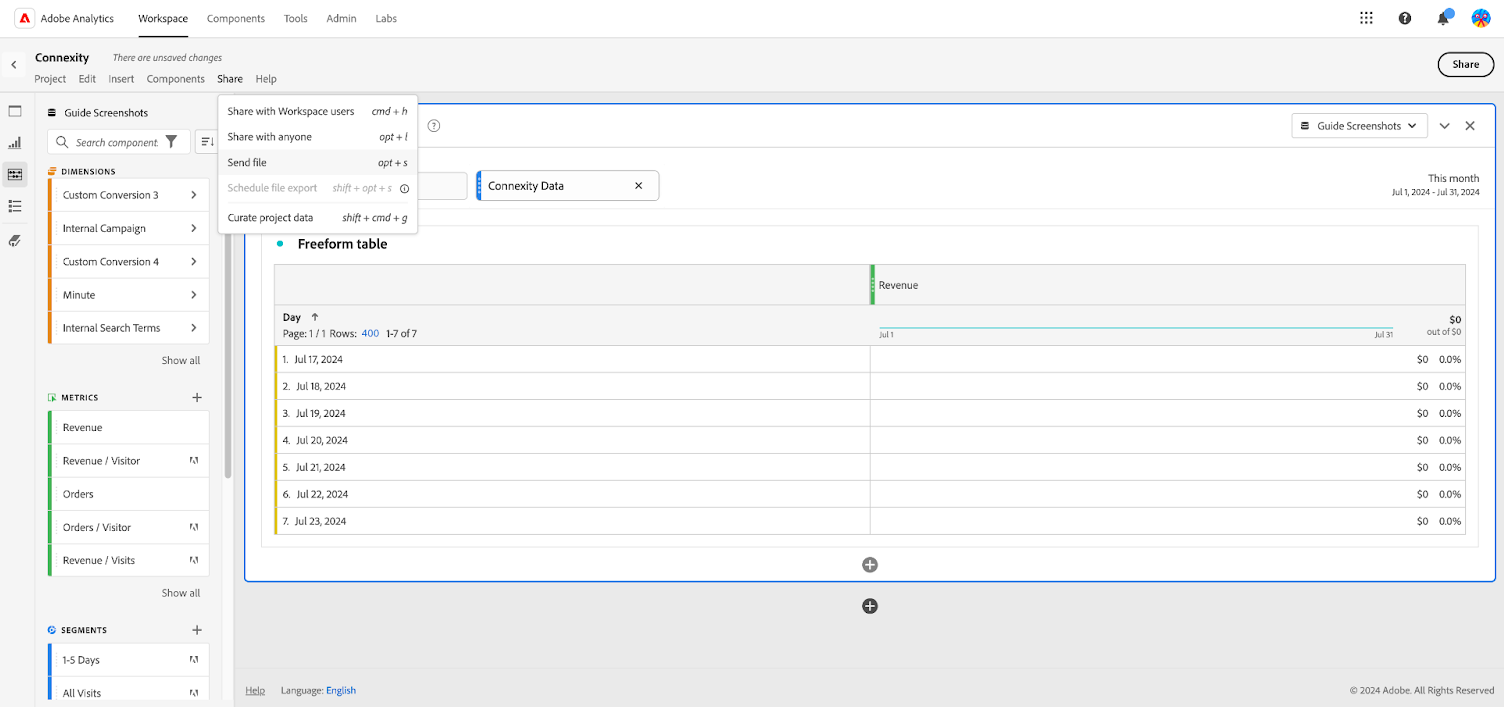The image size is (1504, 707).
Task: Click the panel info question-mark icon
Action: click(x=434, y=126)
